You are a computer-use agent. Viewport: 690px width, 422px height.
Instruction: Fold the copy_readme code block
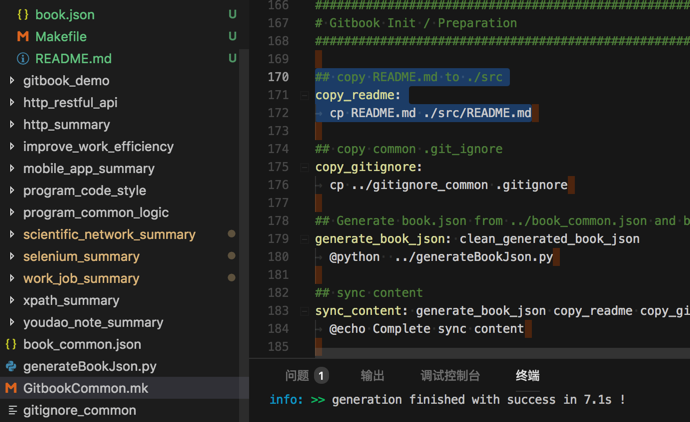click(304, 95)
